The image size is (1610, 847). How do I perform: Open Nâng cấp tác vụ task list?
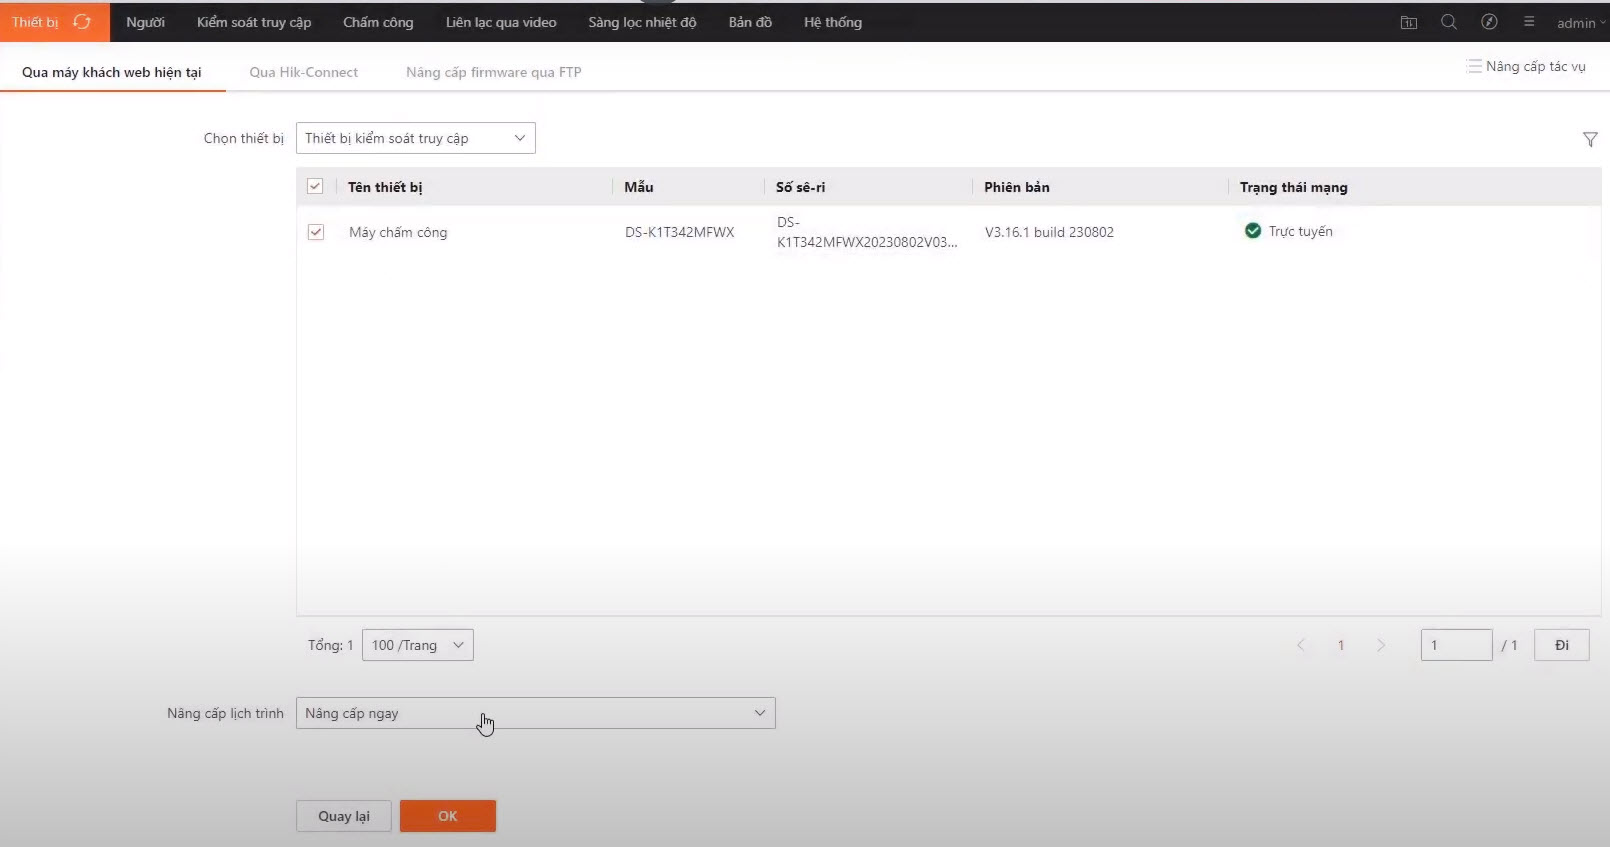[1526, 67]
